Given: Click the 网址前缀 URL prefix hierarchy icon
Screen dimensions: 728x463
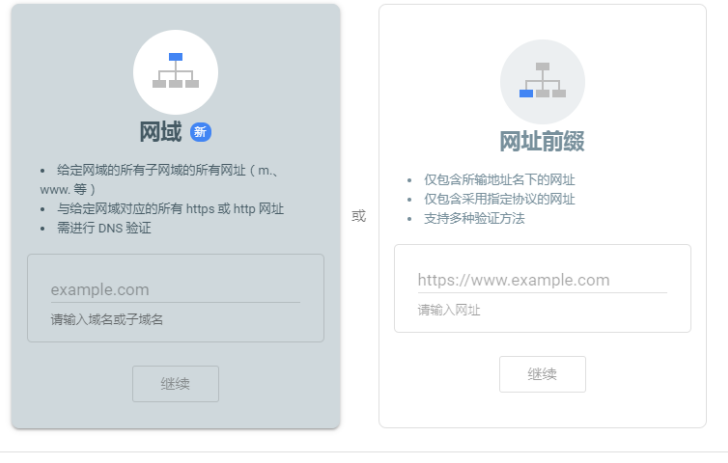Looking at the screenshot, I should click(x=542, y=82).
